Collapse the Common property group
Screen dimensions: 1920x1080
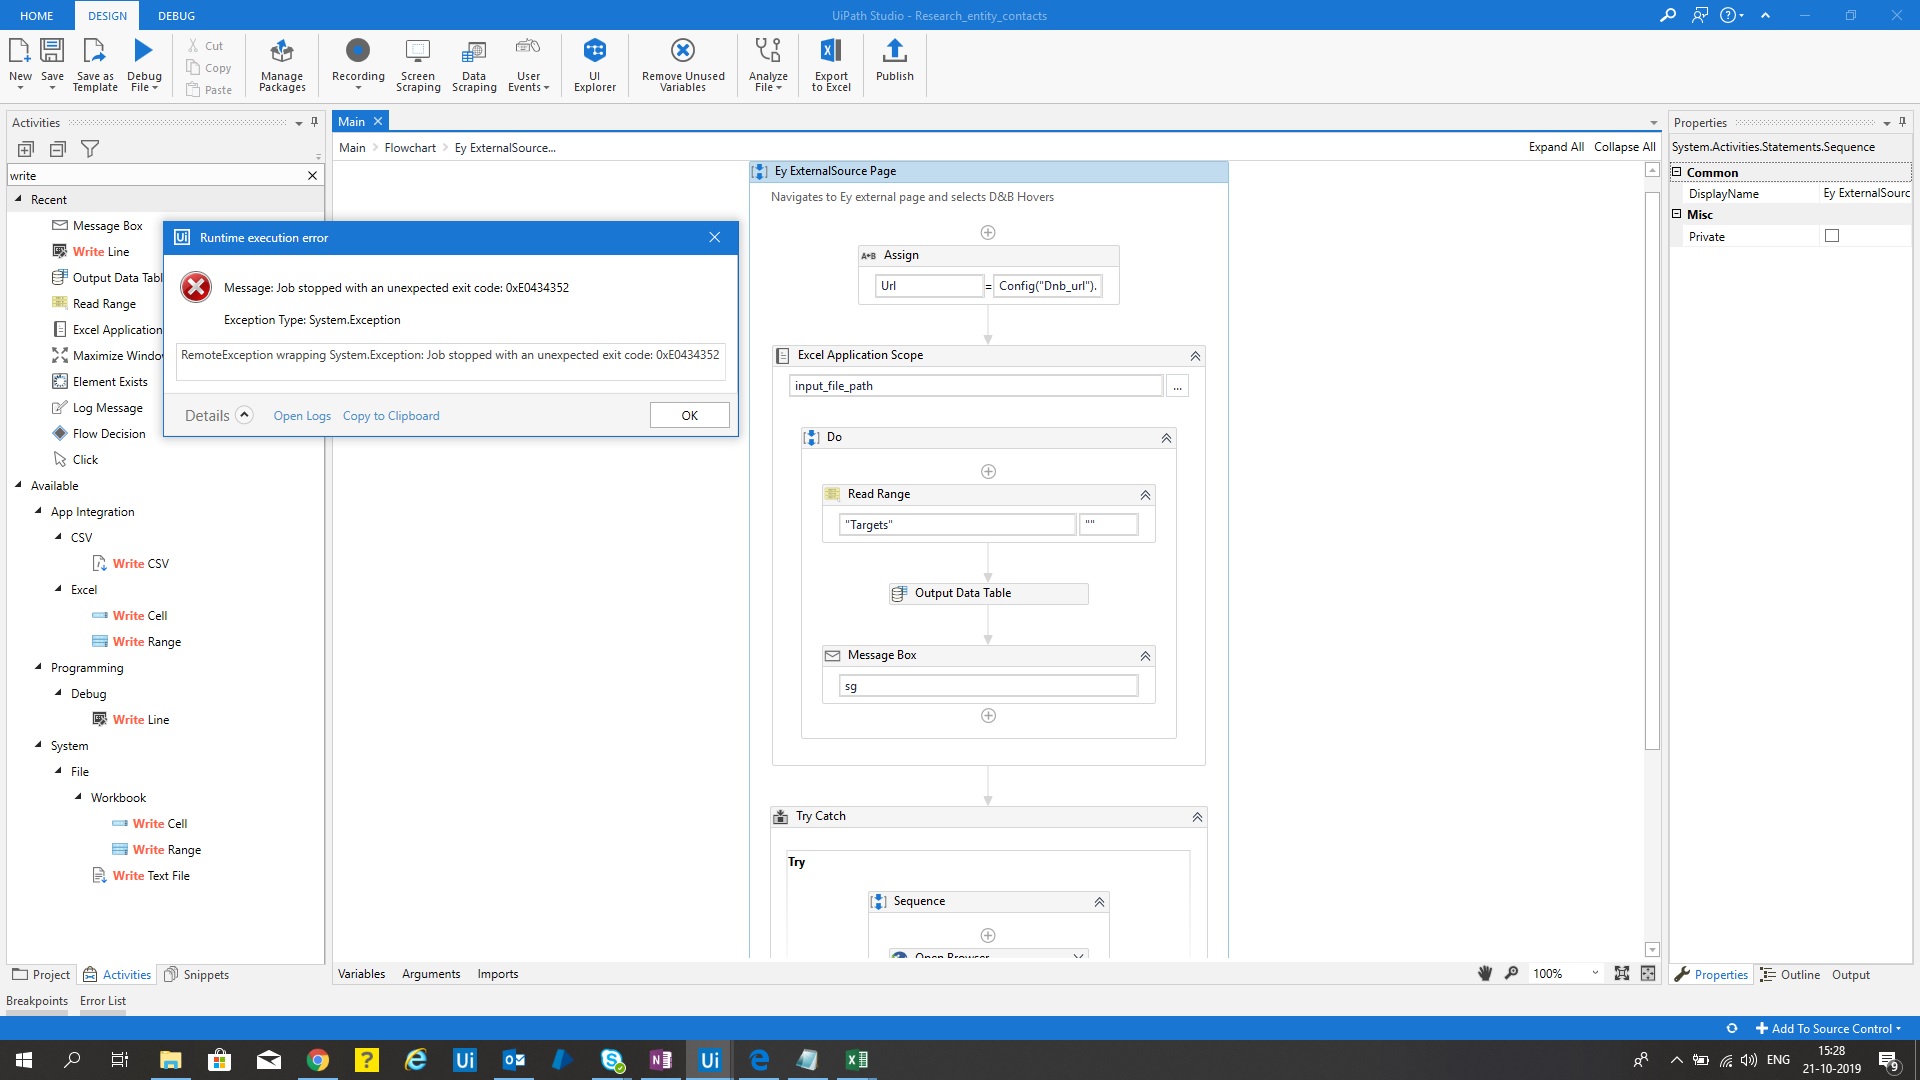[1677, 172]
